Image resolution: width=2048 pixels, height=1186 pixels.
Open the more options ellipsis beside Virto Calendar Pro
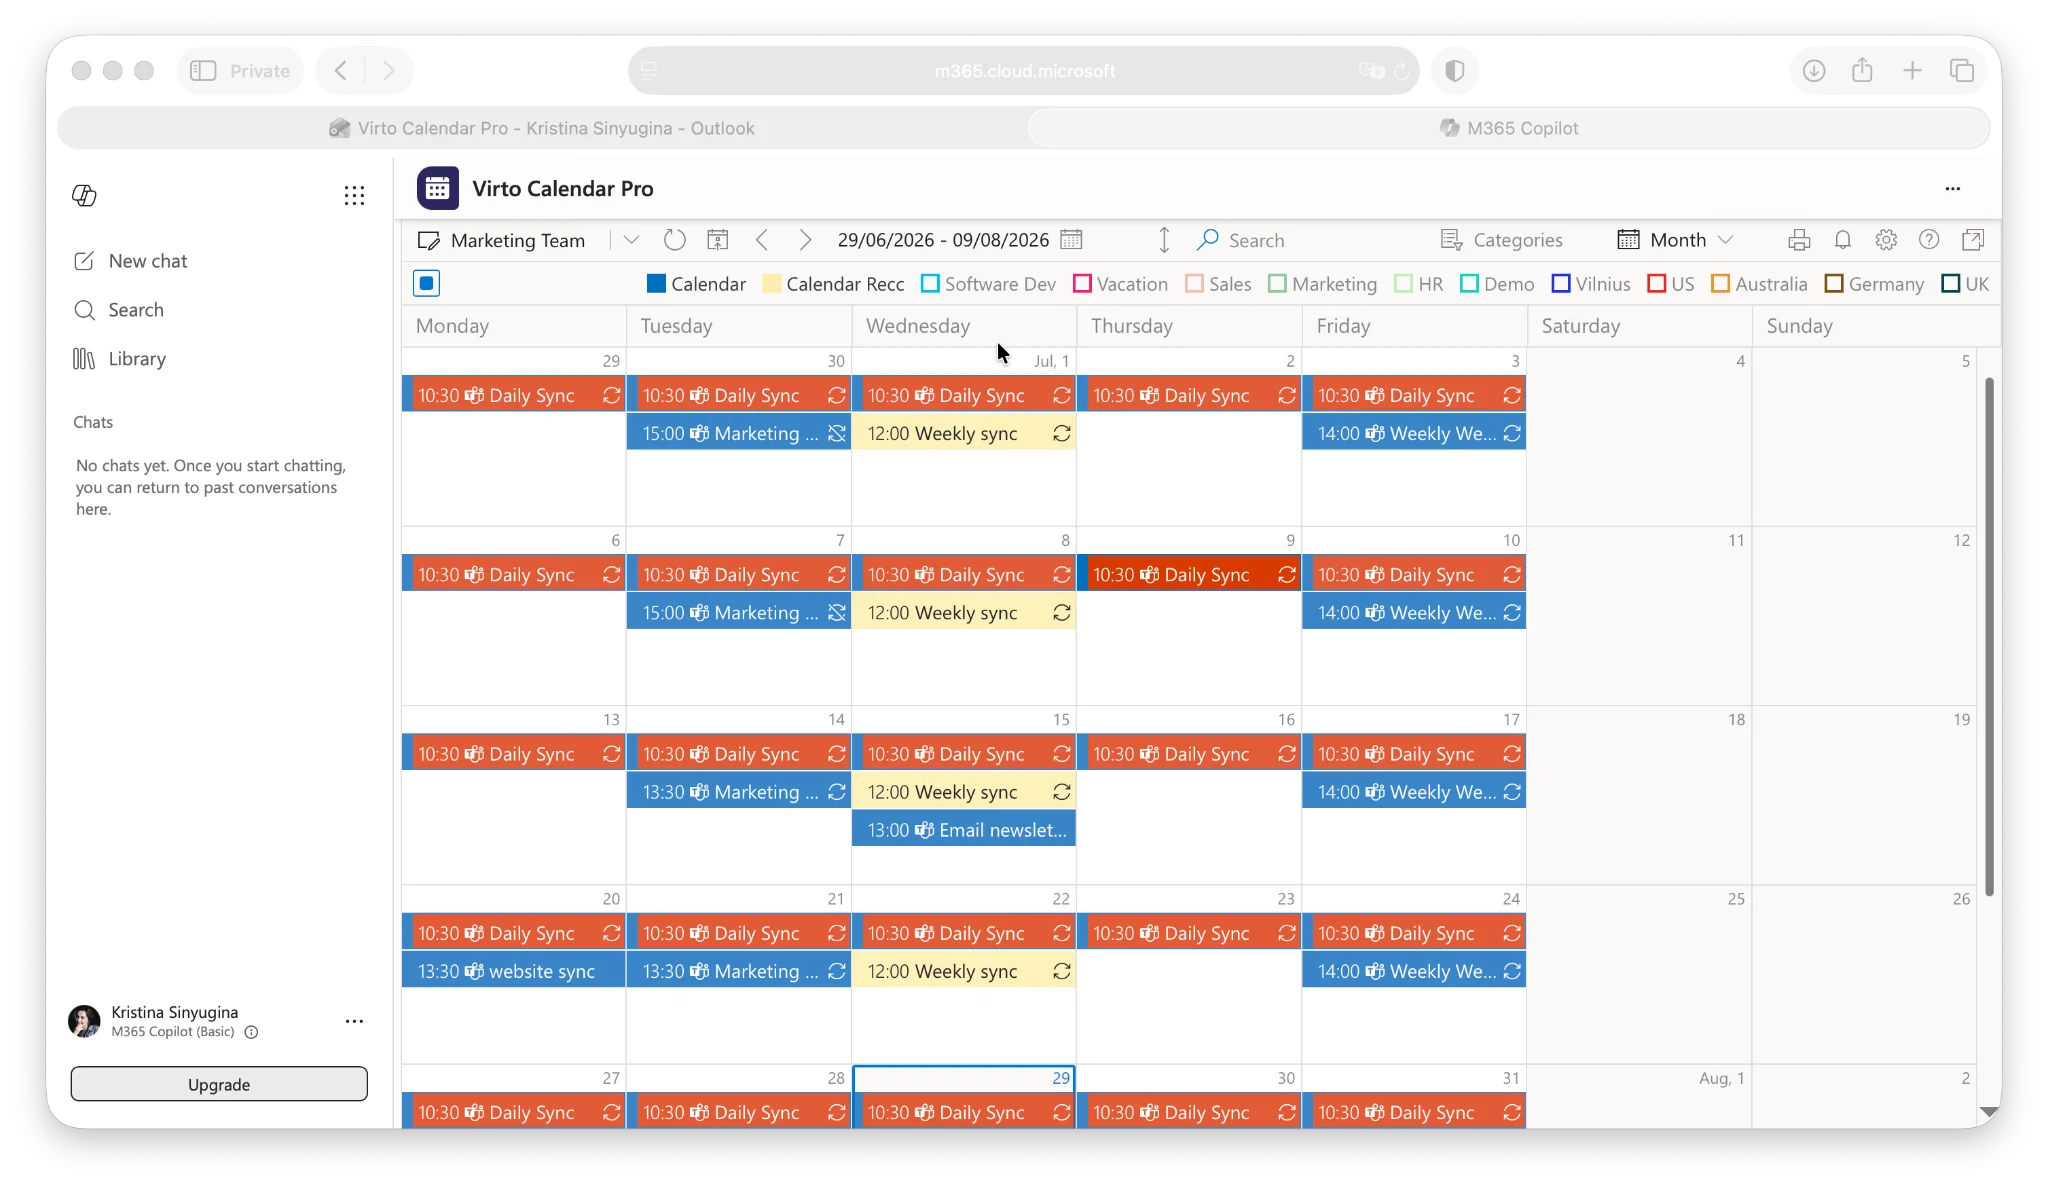[x=1953, y=188]
